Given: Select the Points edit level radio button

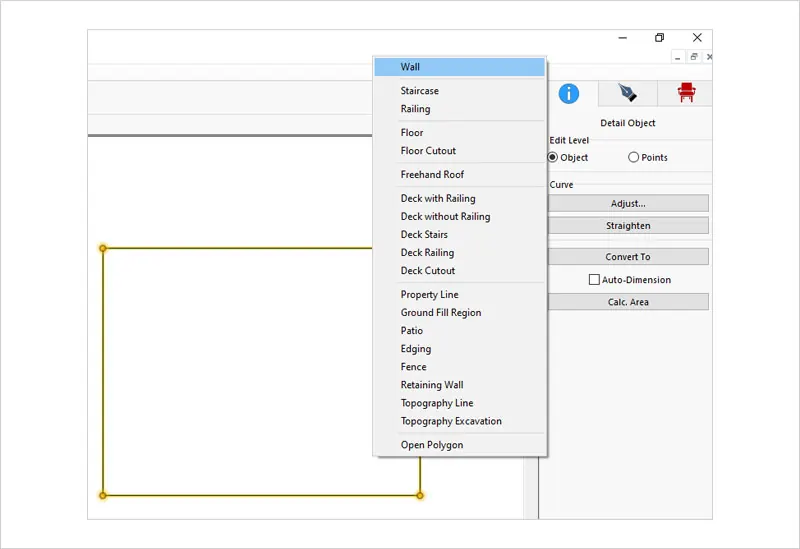Looking at the screenshot, I should point(633,157).
